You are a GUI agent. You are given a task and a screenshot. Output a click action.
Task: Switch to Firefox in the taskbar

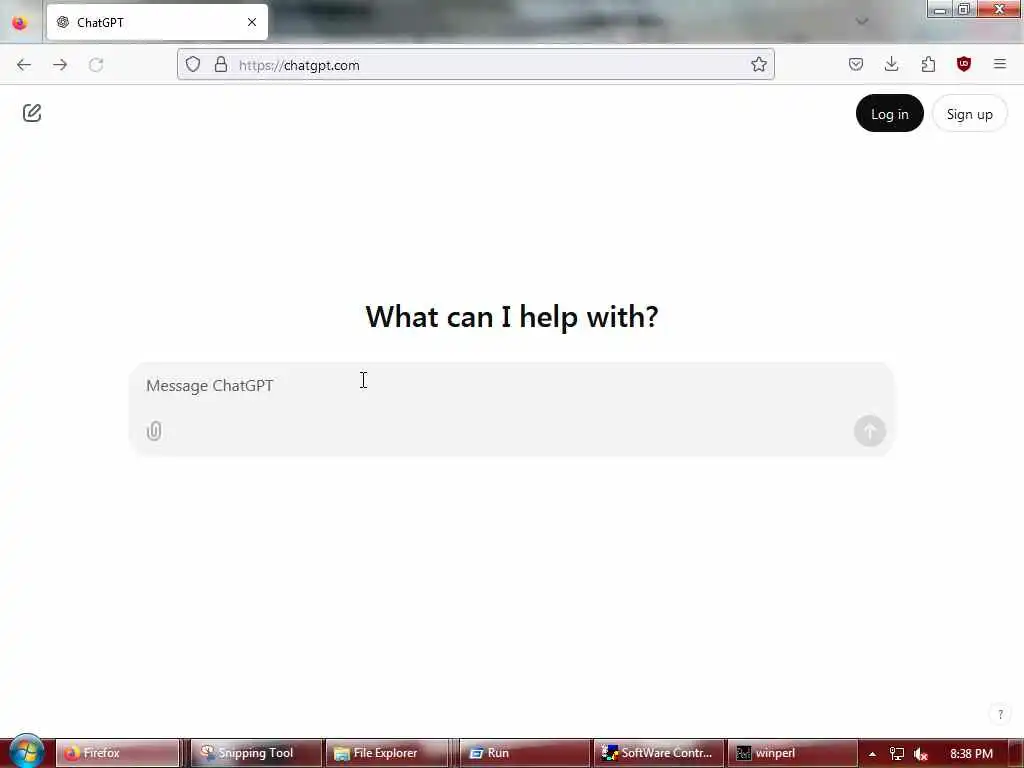tap(118, 753)
